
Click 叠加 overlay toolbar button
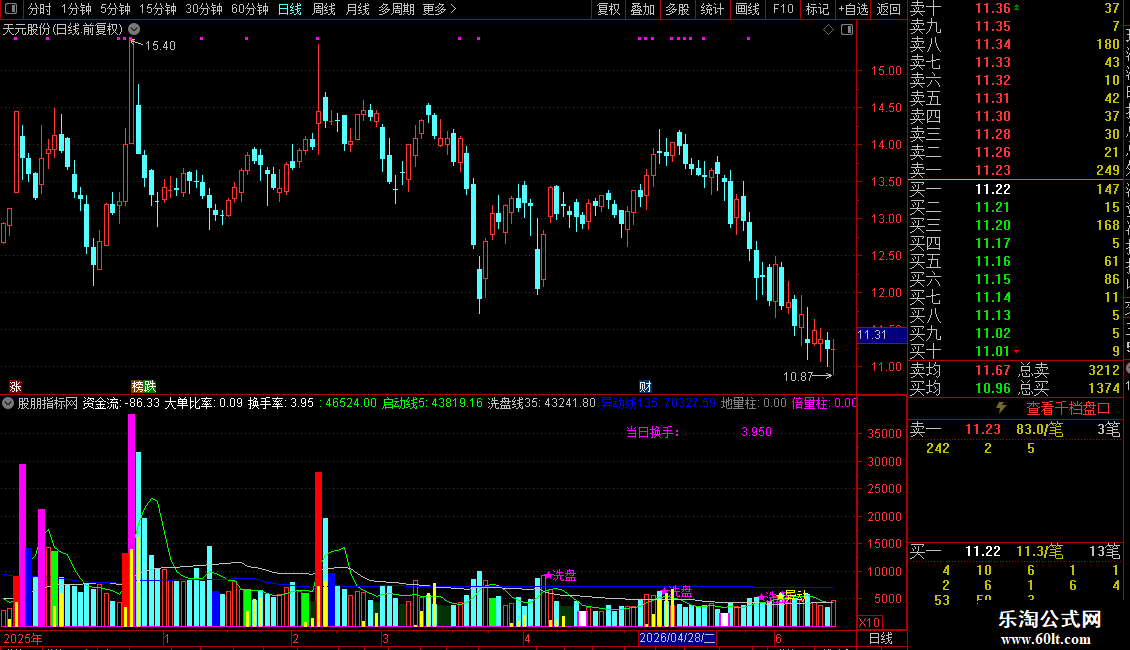(x=642, y=9)
